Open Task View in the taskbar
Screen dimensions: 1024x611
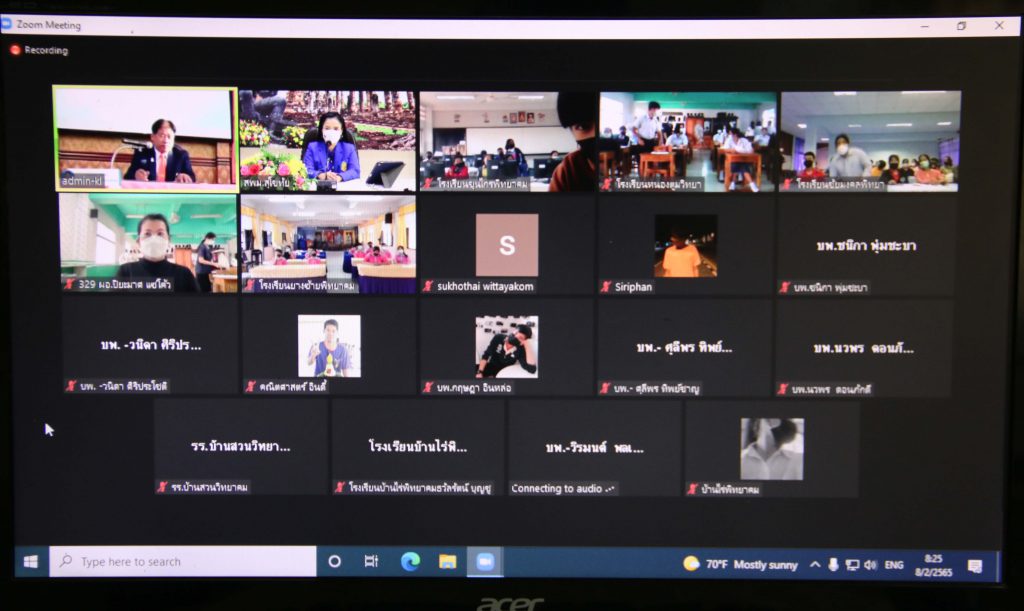tap(371, 562)
